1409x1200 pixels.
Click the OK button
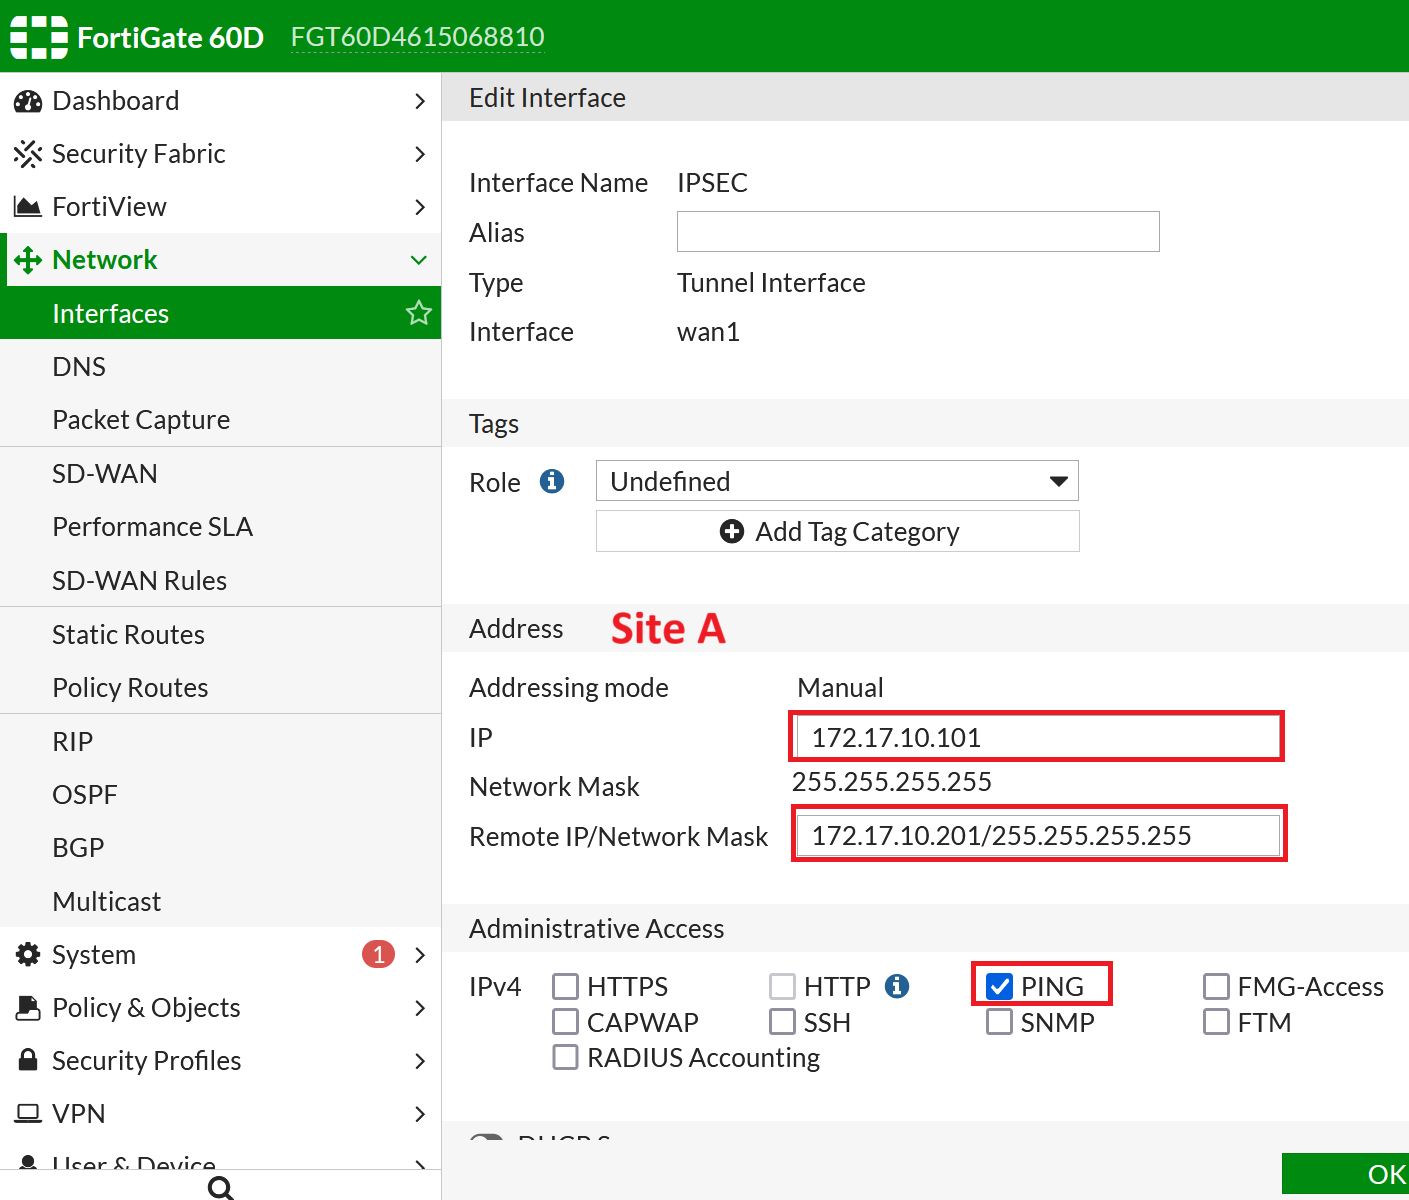coord(1345,1174)
